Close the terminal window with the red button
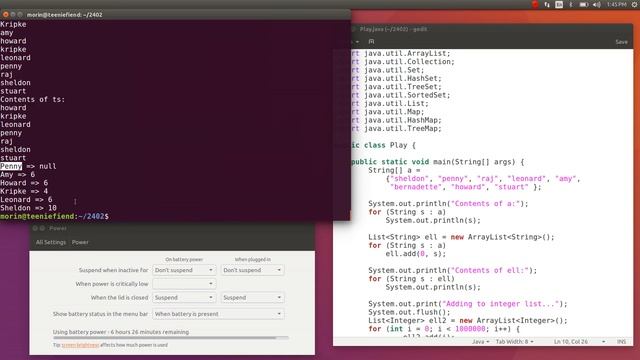This screenshot has height=360, width=640. coord(5,14)
